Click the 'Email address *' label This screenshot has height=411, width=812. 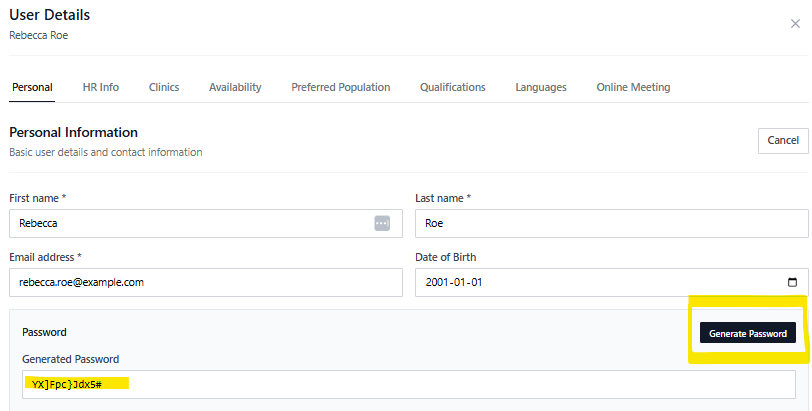46,257
